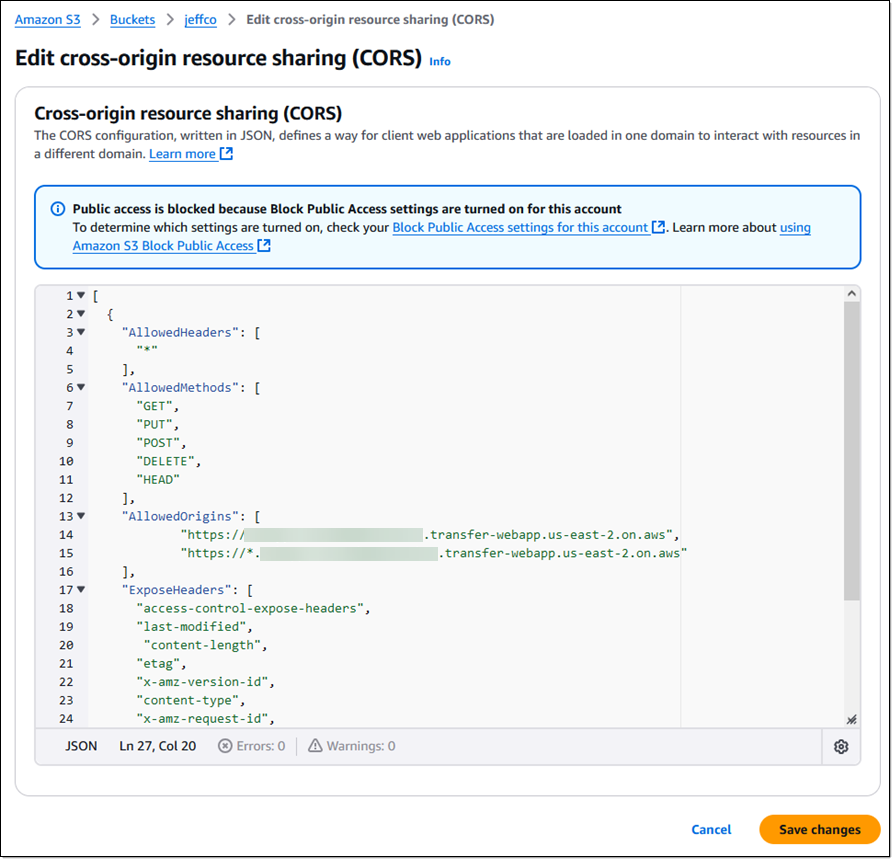Click external icon after Block Public Access settings link
894x861 pixels.
pyautogui.click(x=658, y=227)
